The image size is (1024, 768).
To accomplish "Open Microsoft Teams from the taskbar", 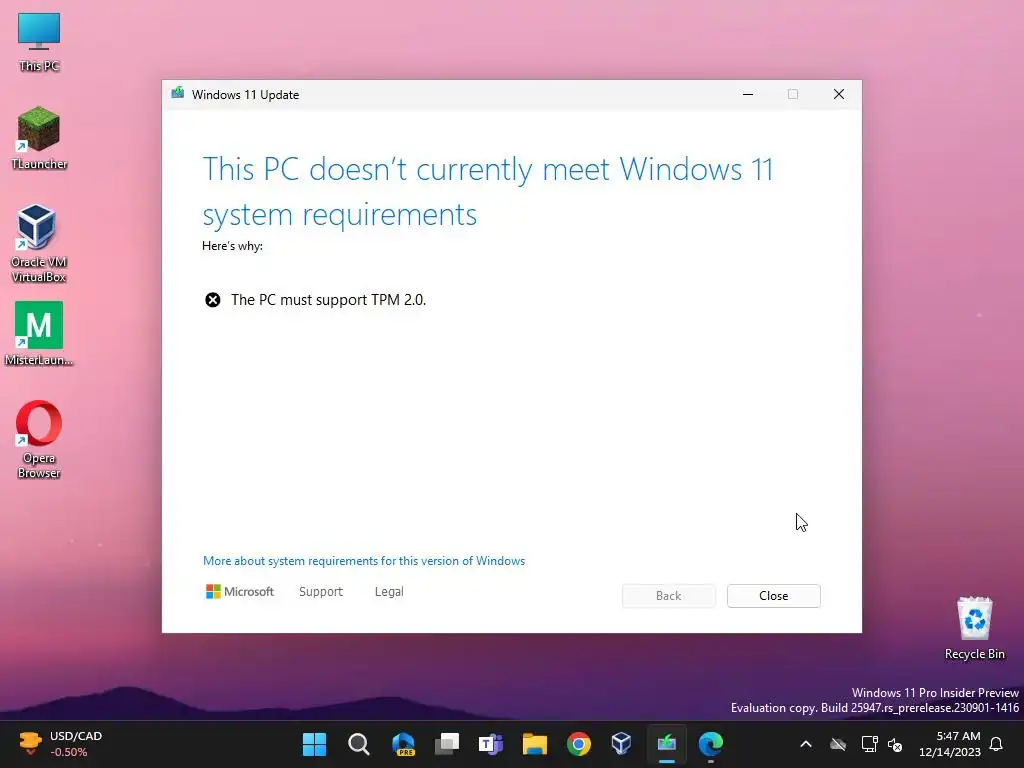I will pos(490,744).
